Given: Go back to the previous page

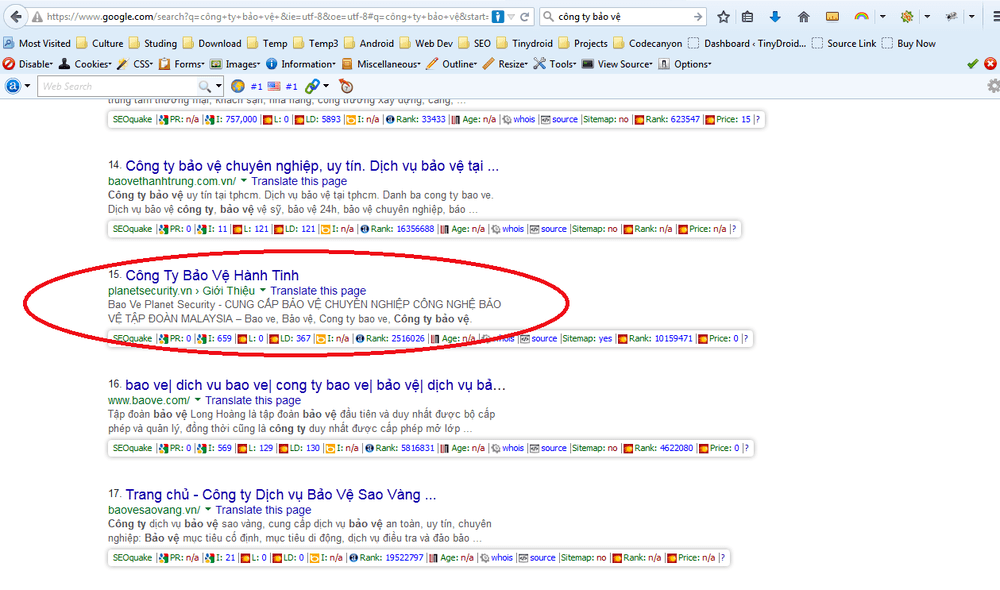Looking at the screenshot, I should pos(16,17).
